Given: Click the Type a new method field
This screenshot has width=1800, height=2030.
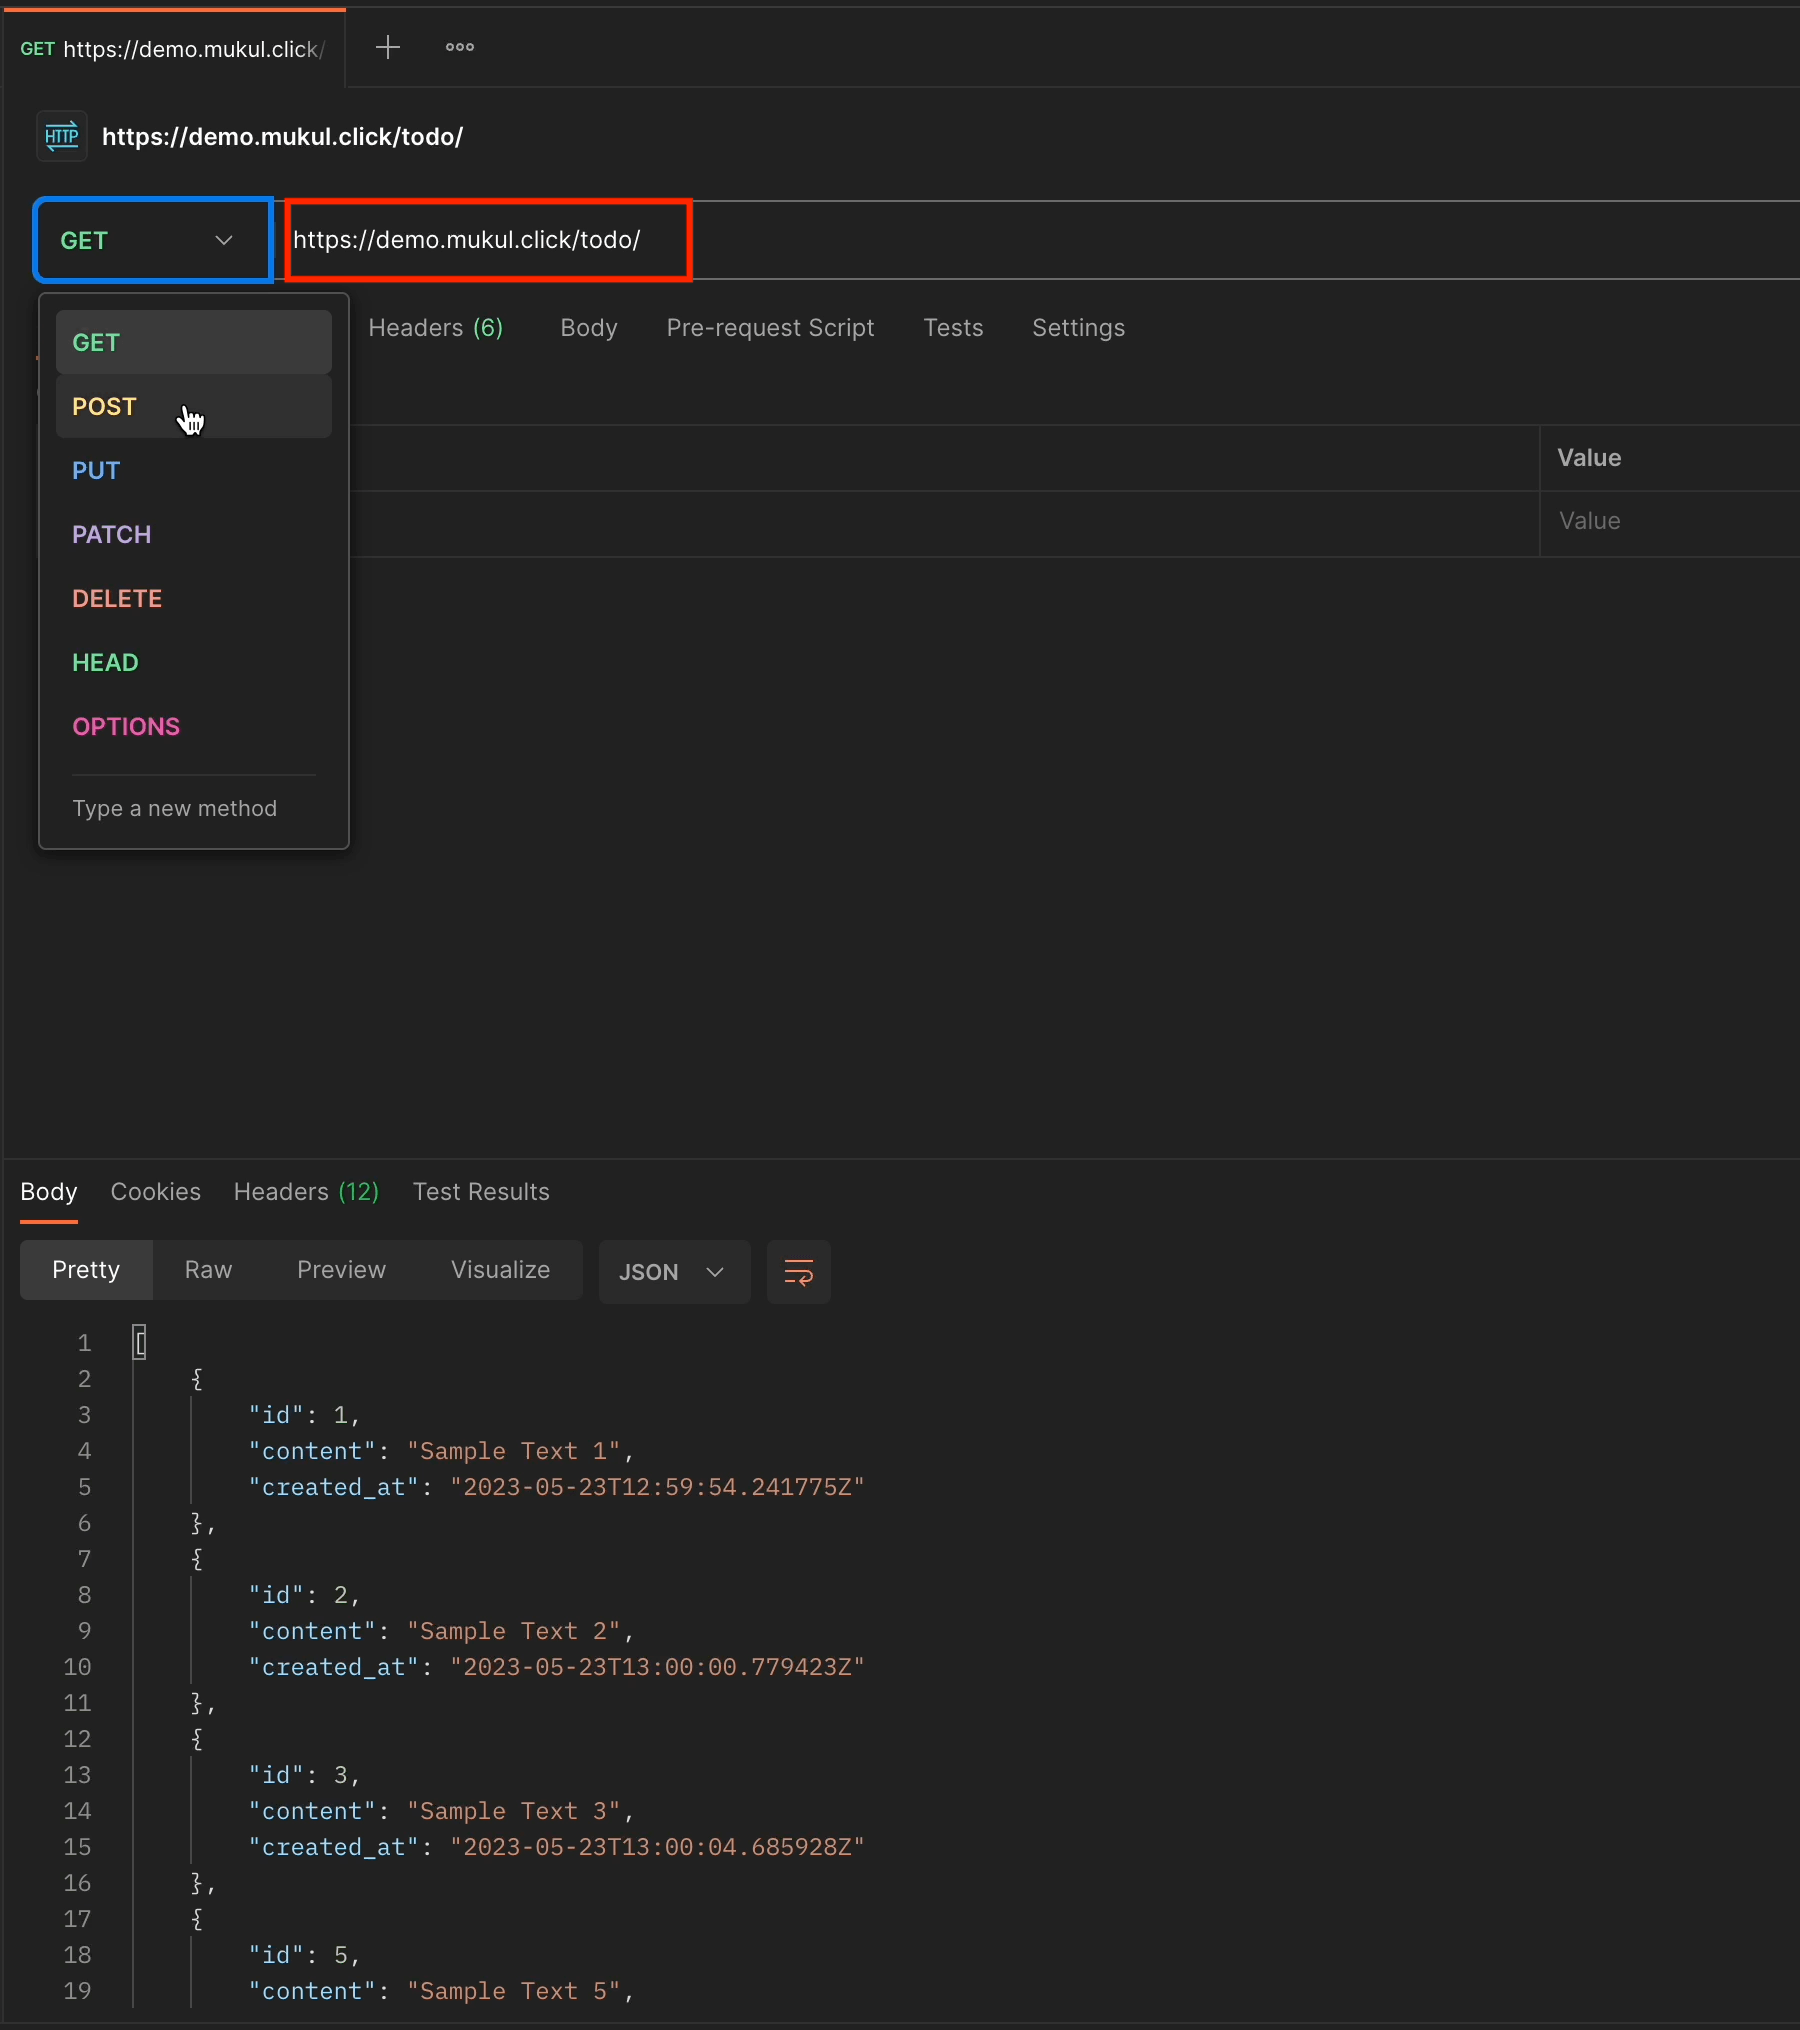Looking at the screenshot, I should 175,808.
